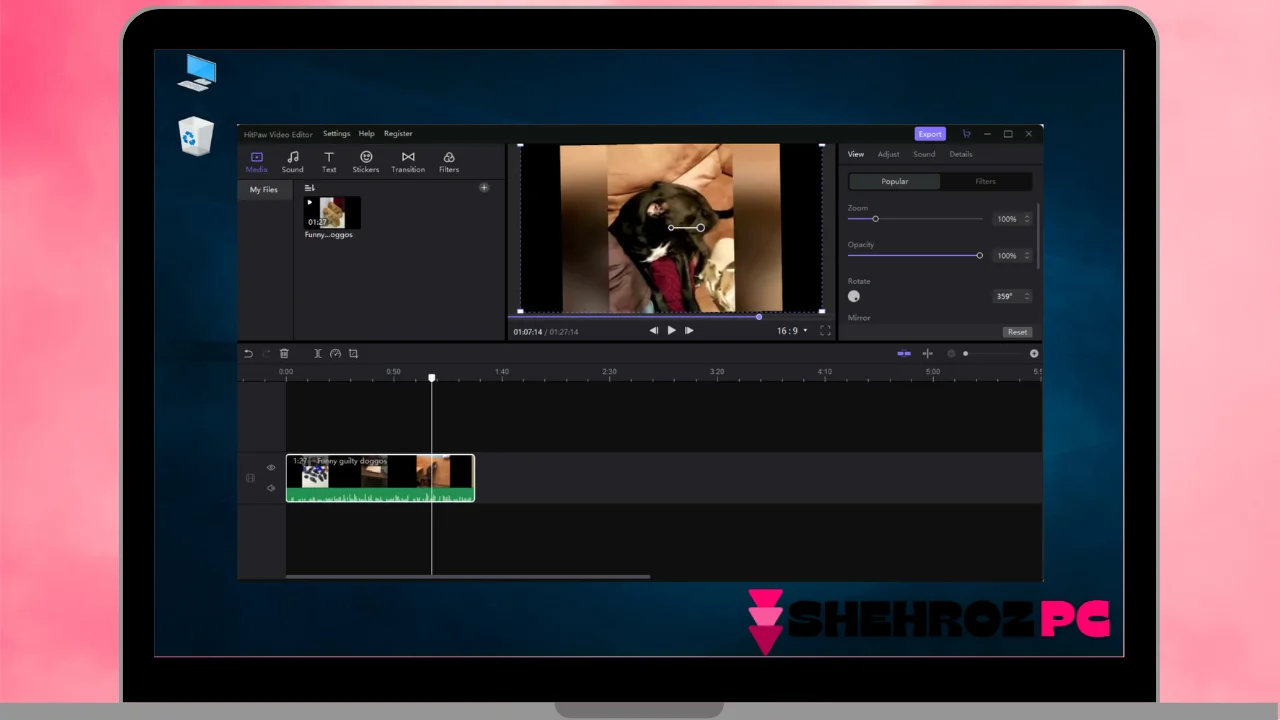Open This PC desktop icon
The height and width of the screenshot is (720, 1280).
pos(196,73)
